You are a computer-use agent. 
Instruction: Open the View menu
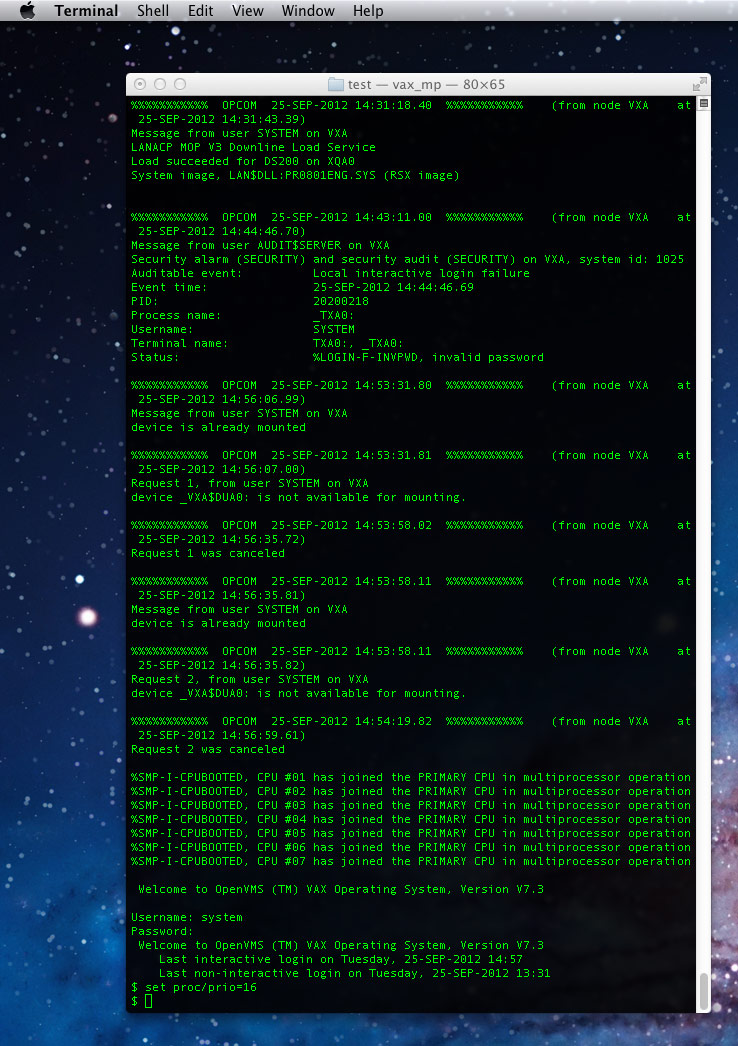pos(247,11)
